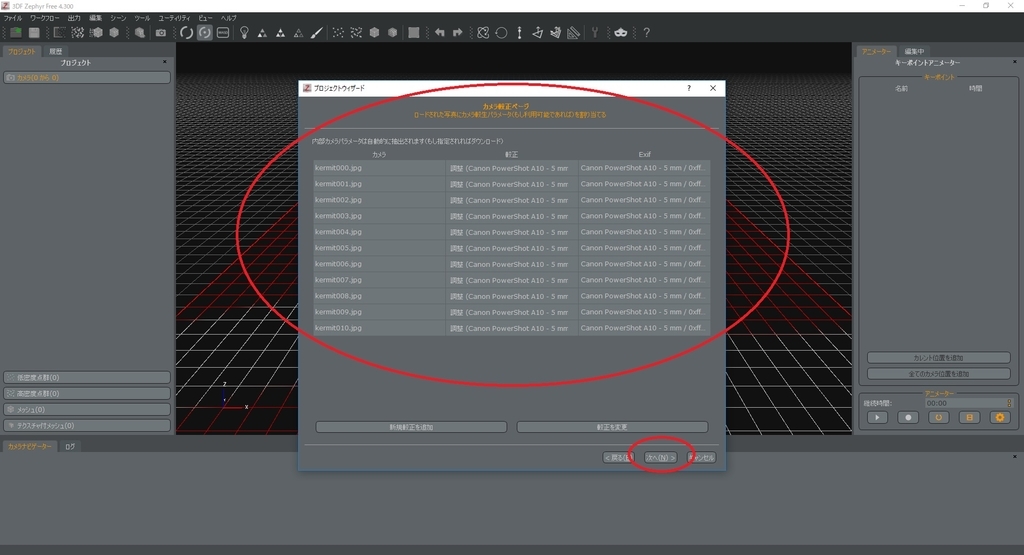Play the keypoint animation
Viewport: 1024px width, 555px height.
tap(877, 418)
